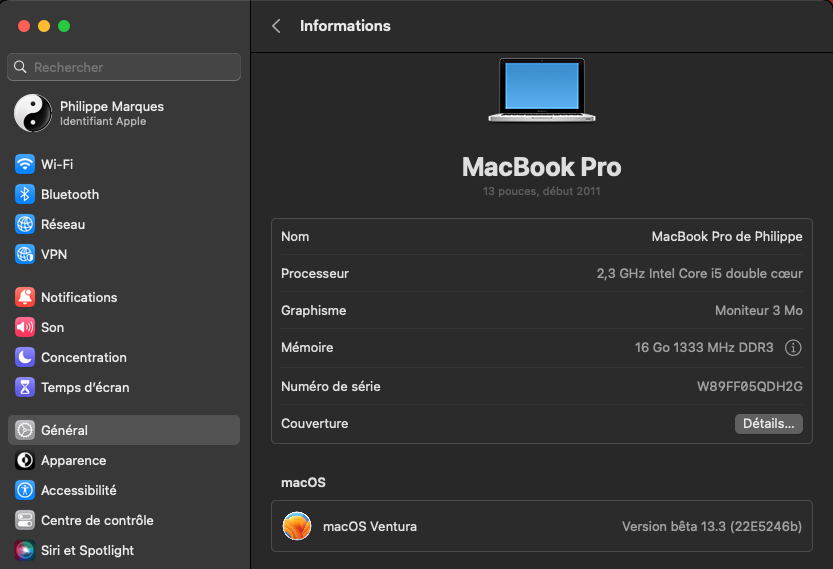The image size is (833, 569).
Task: Click the Détails... coverage button
Action: coord(769,424)
